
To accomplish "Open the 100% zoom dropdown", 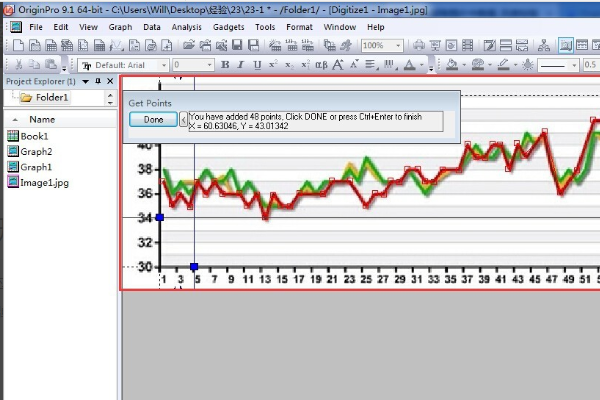I will pyautogui.click(x=398, y=46).
